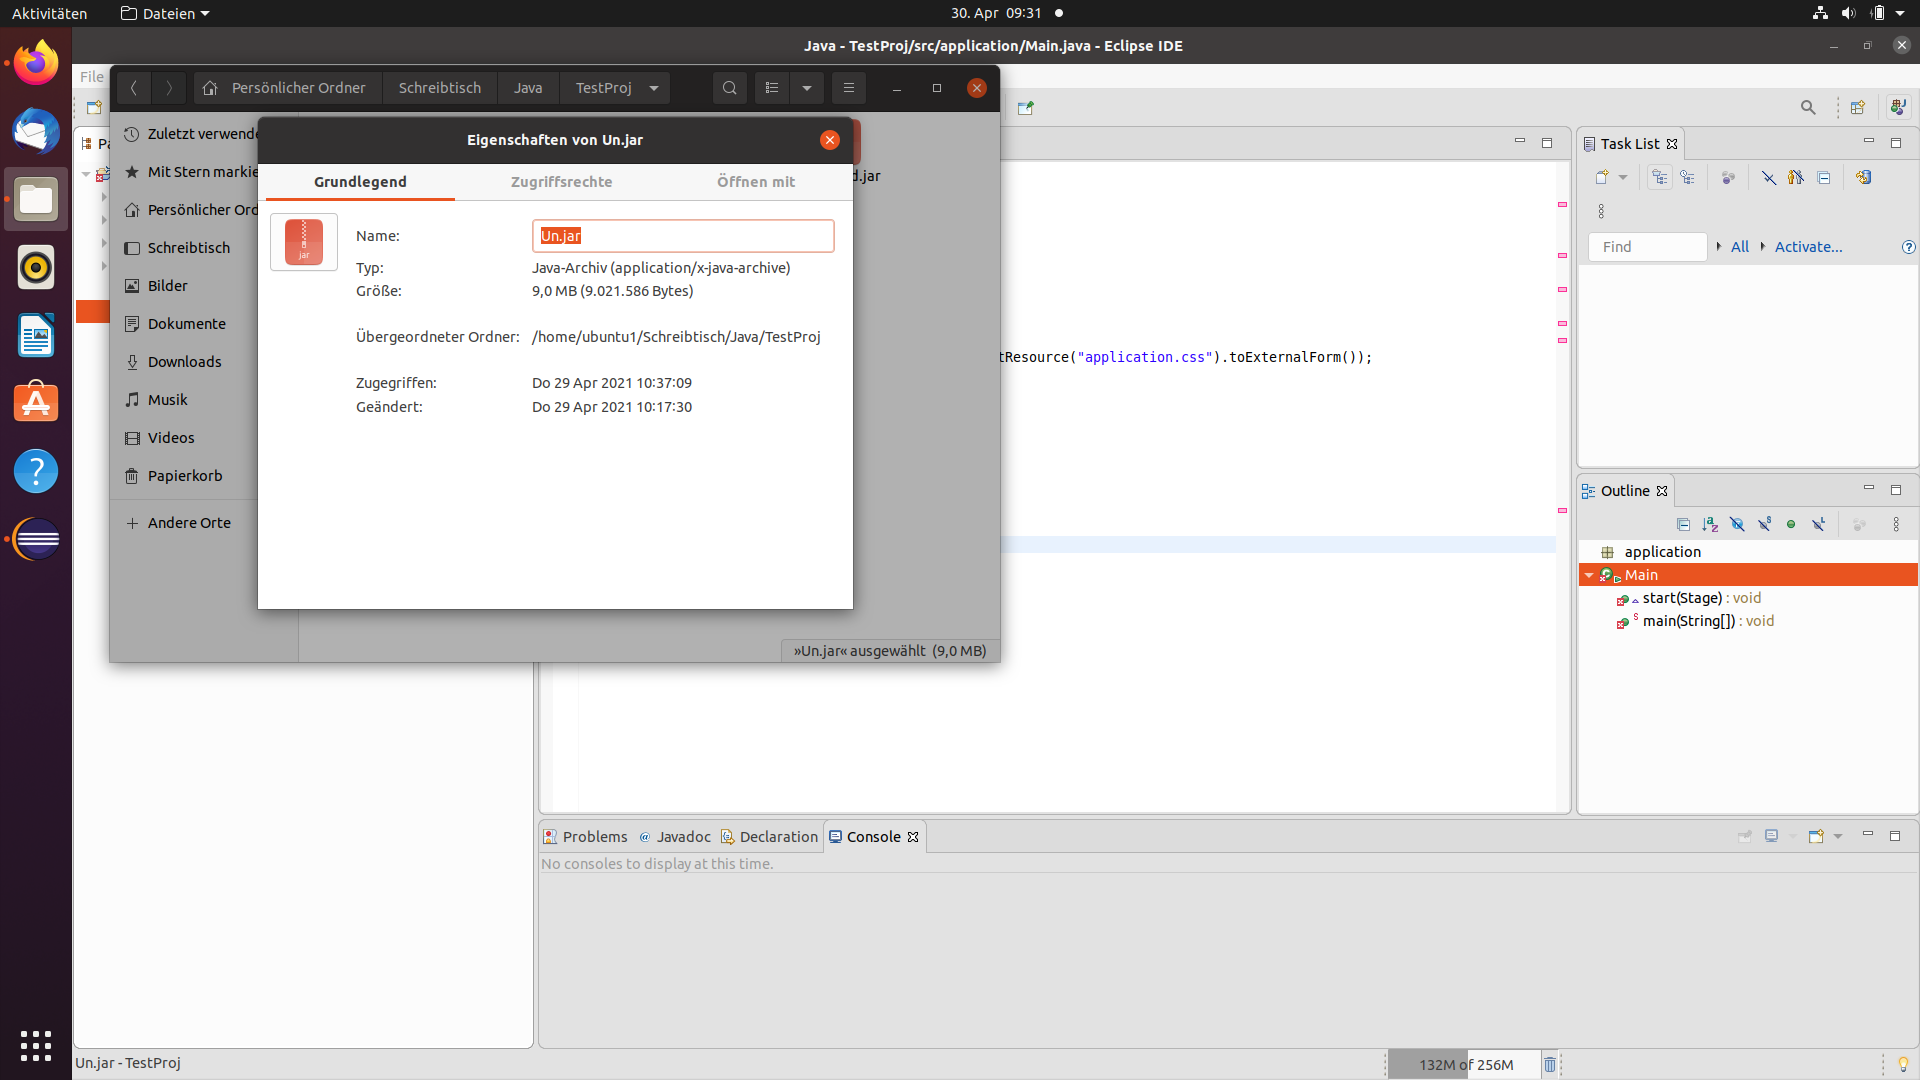This screenshot has width=1920, height=1080.
Task: Open Task List view menu (three dots)
Action: click(x=1601, y=211)
